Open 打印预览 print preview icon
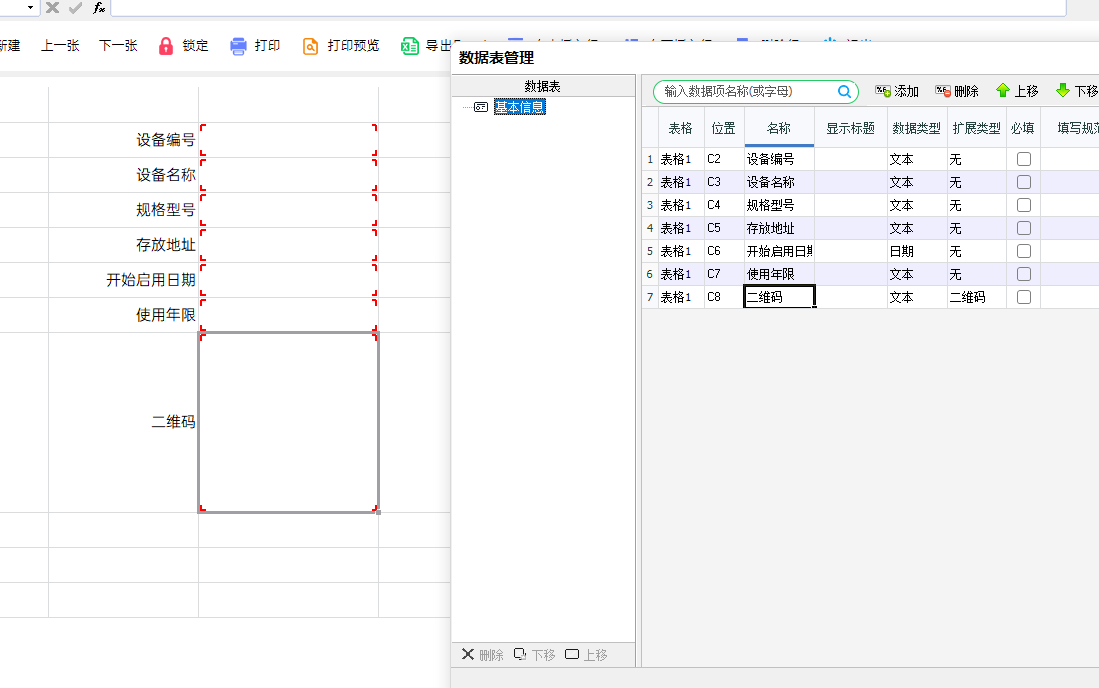Screen dimensions: 1099x688 (310, 46)
